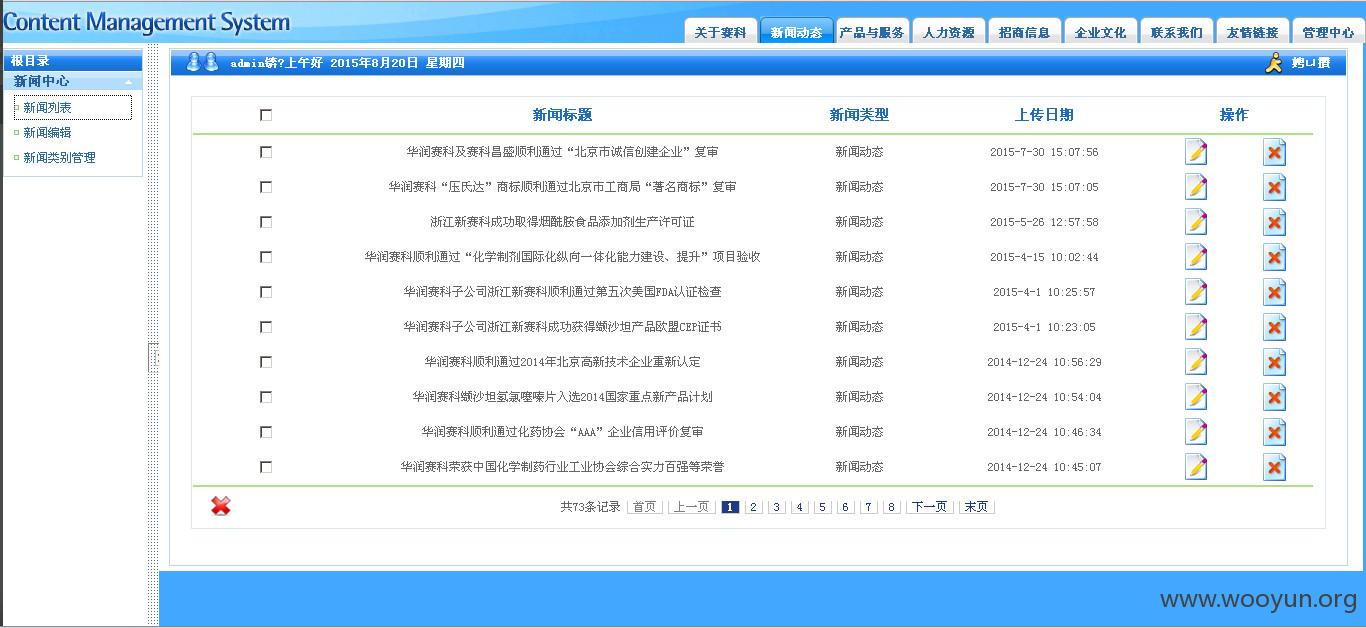Delete the news row dated 2015-4-1 10:23:05
This screenshot has height=628, width=1366.
tap(1274, 327)
